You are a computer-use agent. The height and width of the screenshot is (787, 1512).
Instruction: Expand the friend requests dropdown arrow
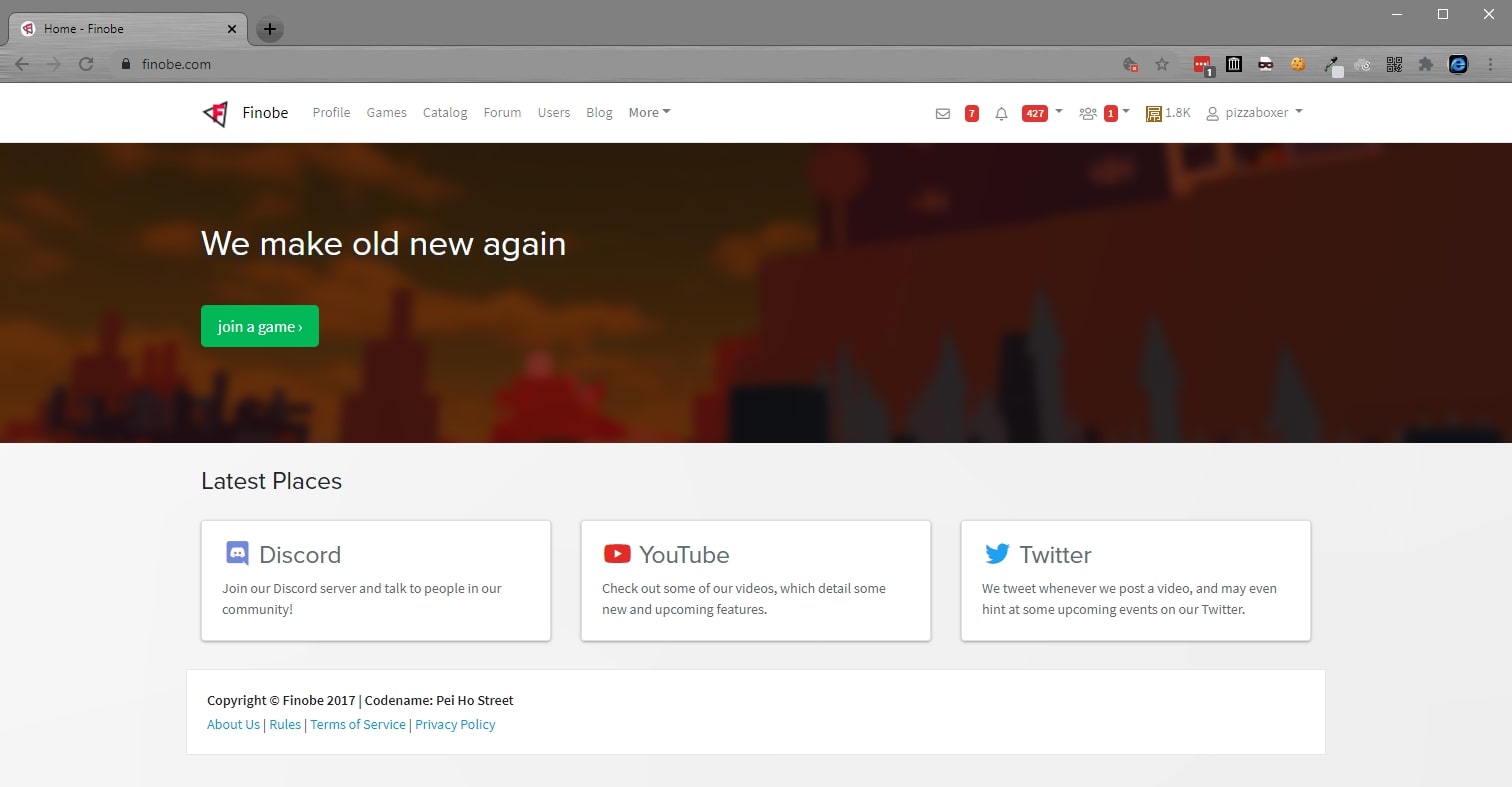[1126, 111]
